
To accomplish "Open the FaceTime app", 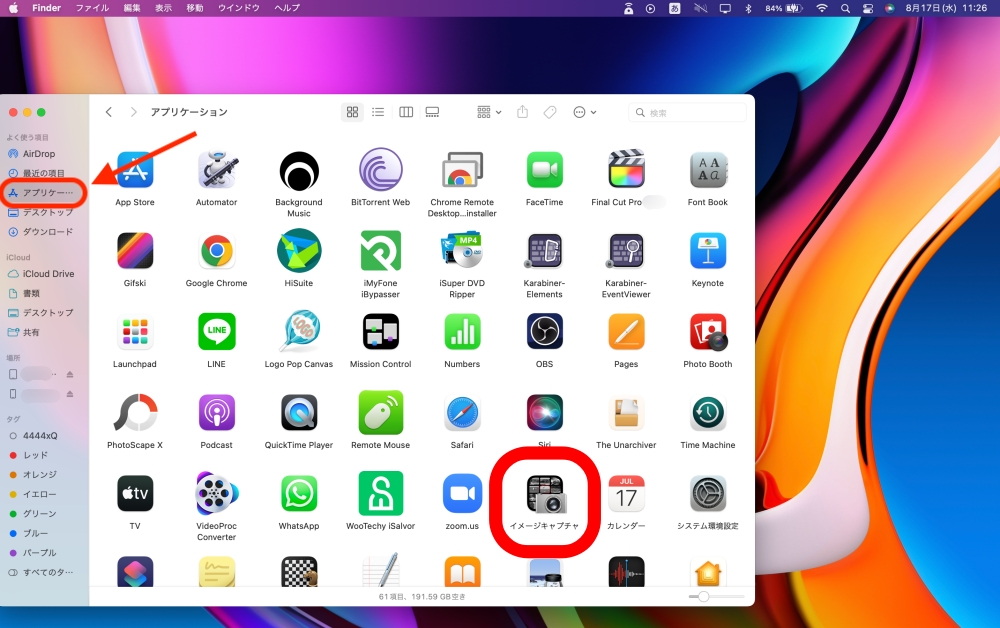I will pyautogui.click(x=545, y=170).
